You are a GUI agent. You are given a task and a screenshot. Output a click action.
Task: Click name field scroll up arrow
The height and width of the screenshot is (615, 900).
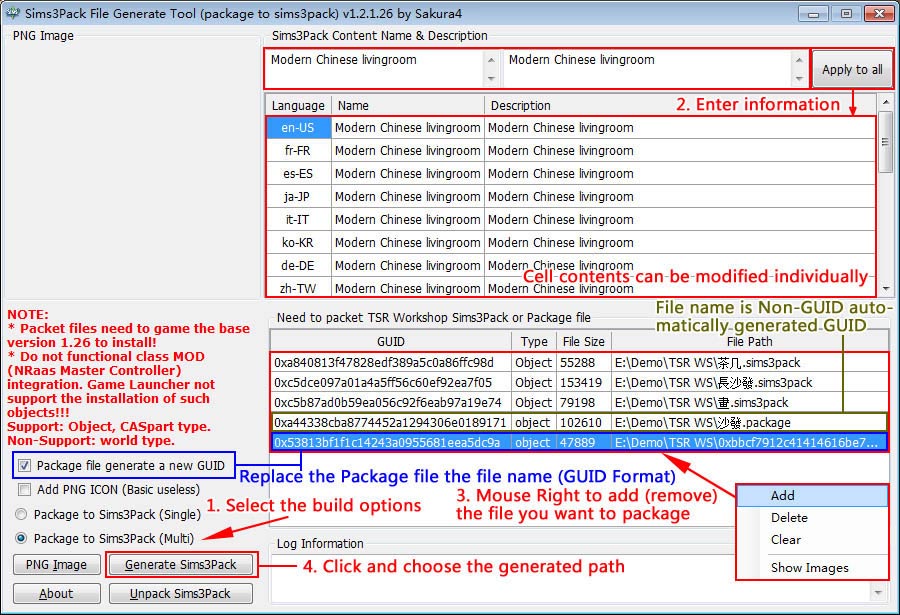(x=491, y=60)
